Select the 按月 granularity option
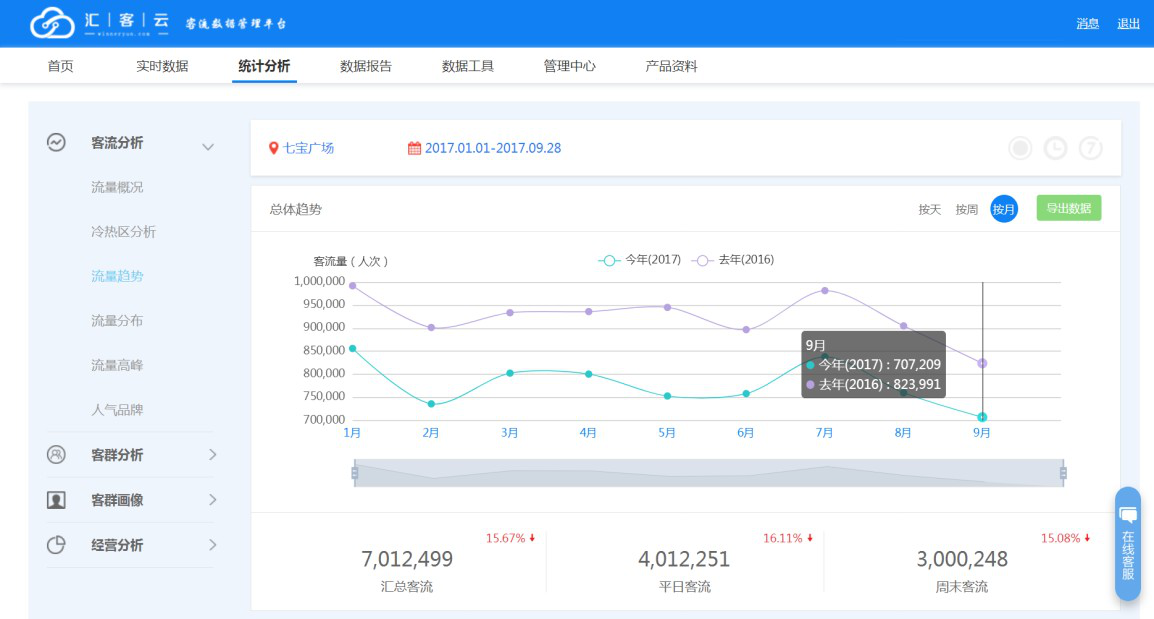Viewport: 1154px width, 619px height. point(1004,209)
